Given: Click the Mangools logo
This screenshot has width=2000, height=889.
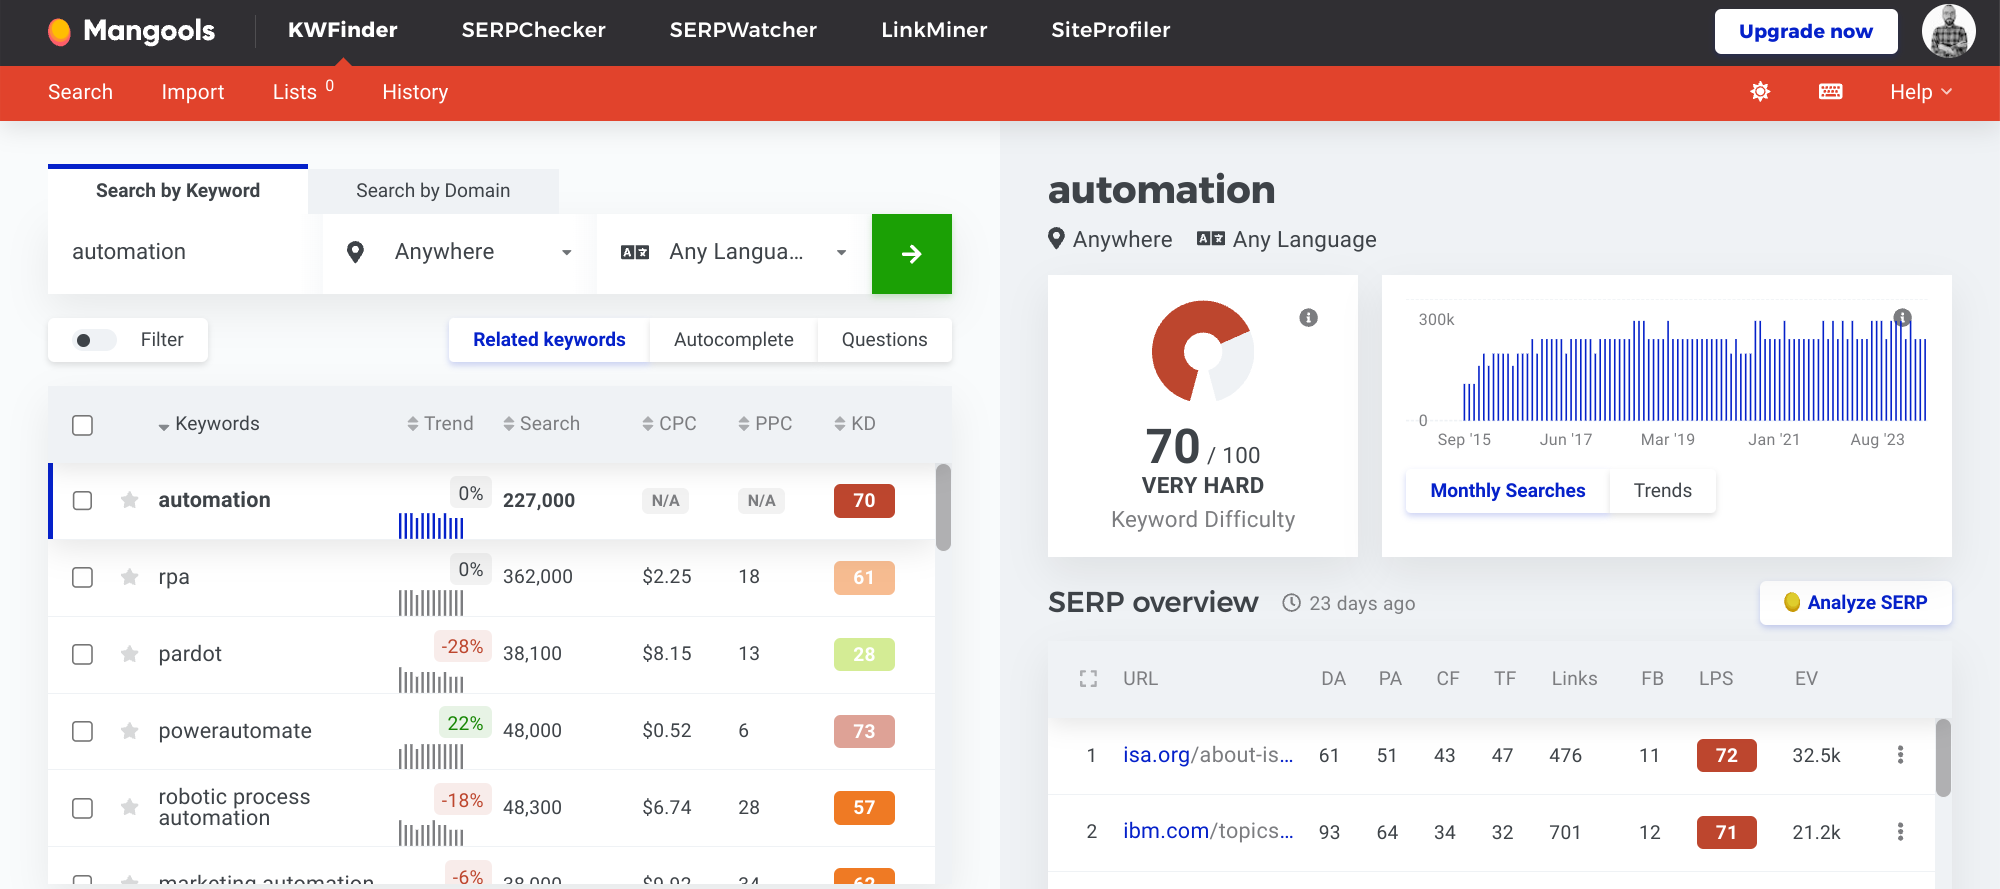Looking at the screenshot, I should coord(131,31).
